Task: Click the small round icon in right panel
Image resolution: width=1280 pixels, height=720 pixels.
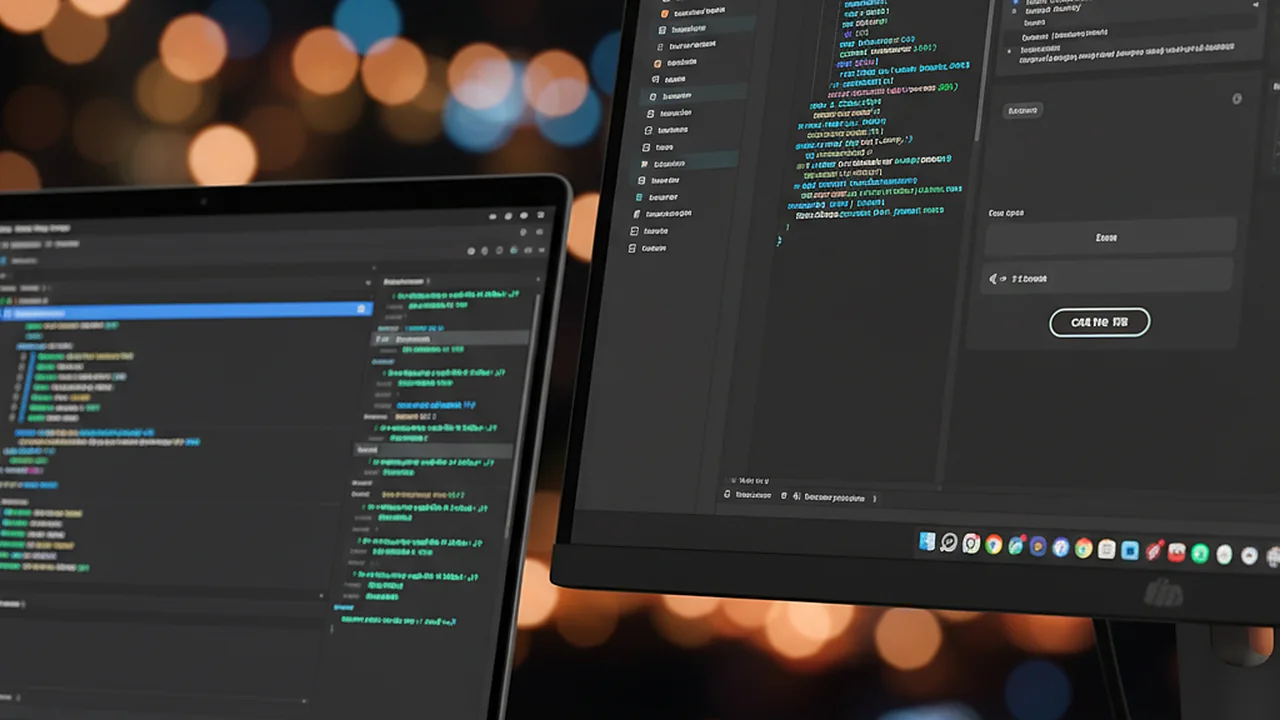Action: [x=1237, y=98]
